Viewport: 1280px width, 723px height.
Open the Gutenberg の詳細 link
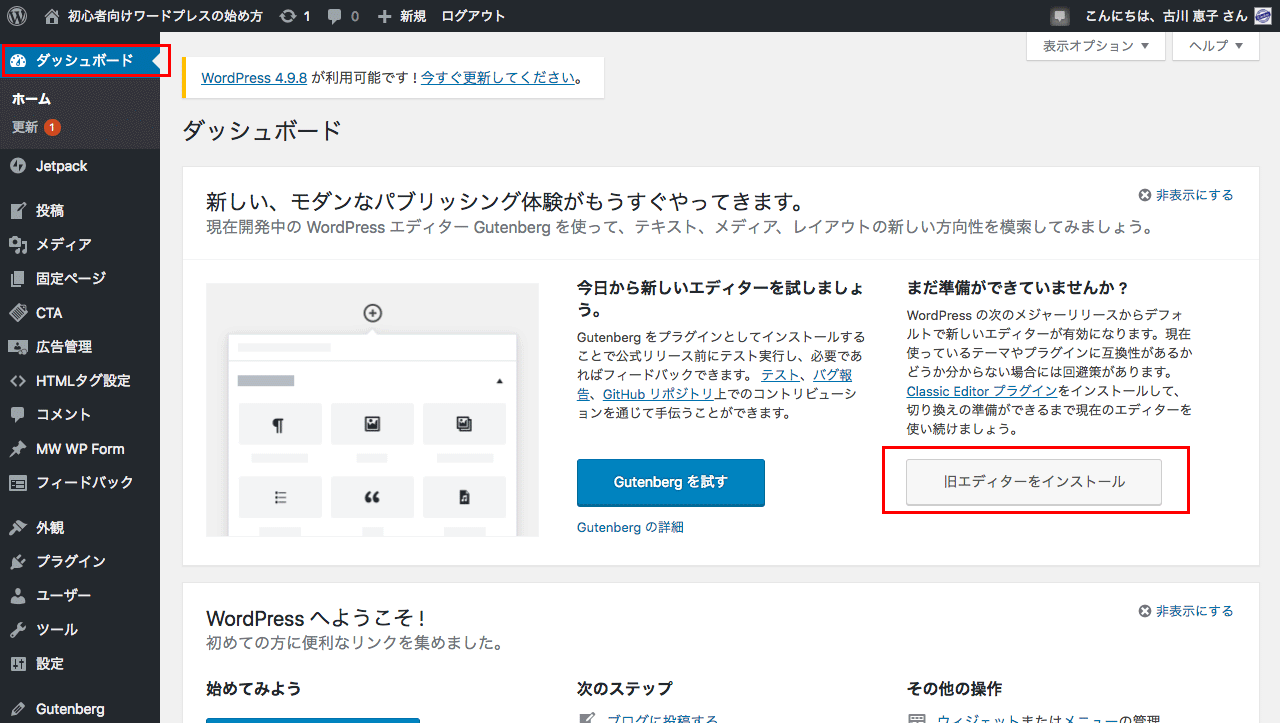pyautogui.click(x=630, y=527)
